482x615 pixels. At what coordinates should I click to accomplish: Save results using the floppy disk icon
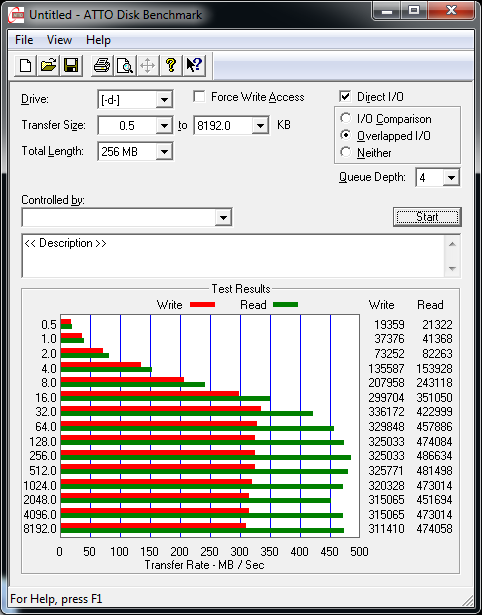71,65
